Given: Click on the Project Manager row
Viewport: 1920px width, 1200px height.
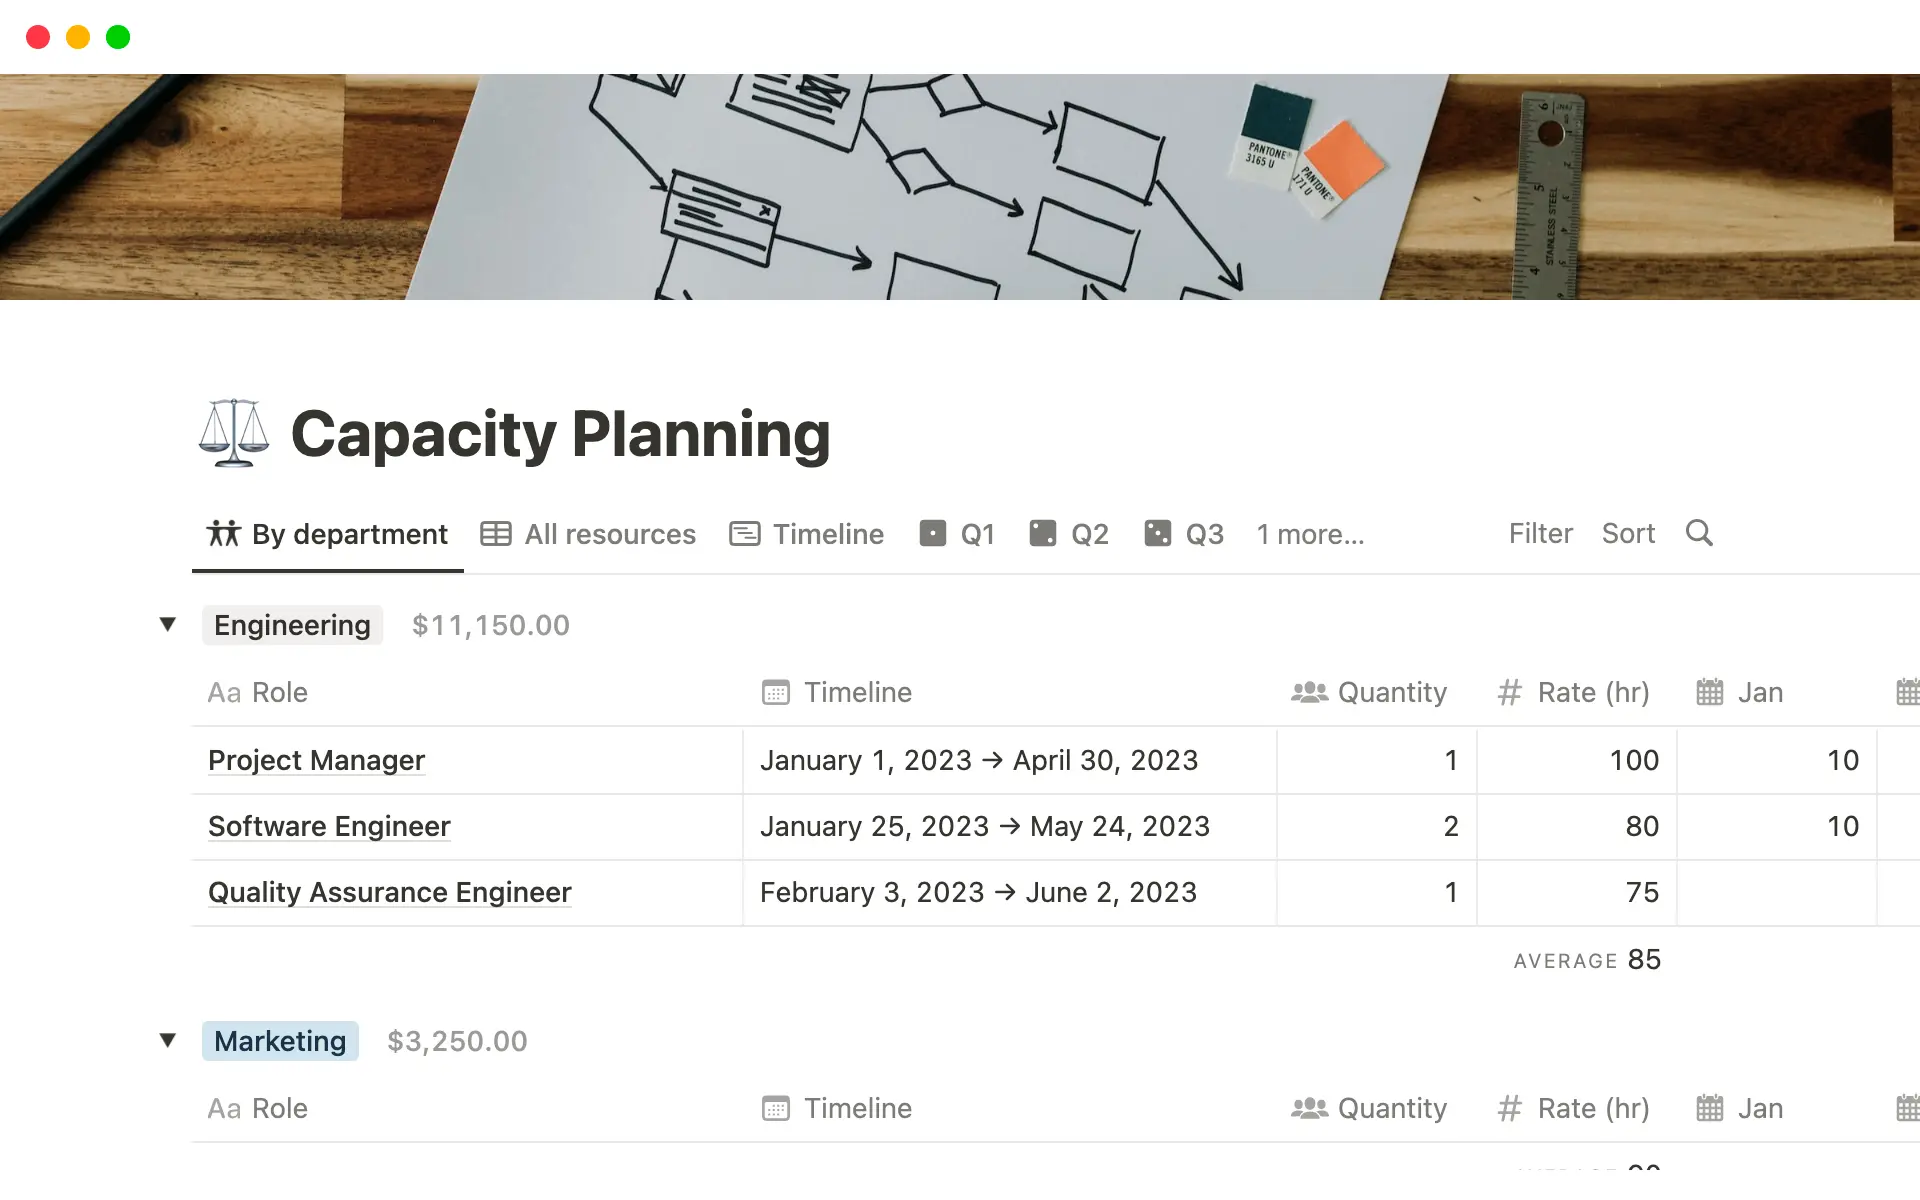Looking at the screenshot, I should pyautogui.click(x=315, y=759).
